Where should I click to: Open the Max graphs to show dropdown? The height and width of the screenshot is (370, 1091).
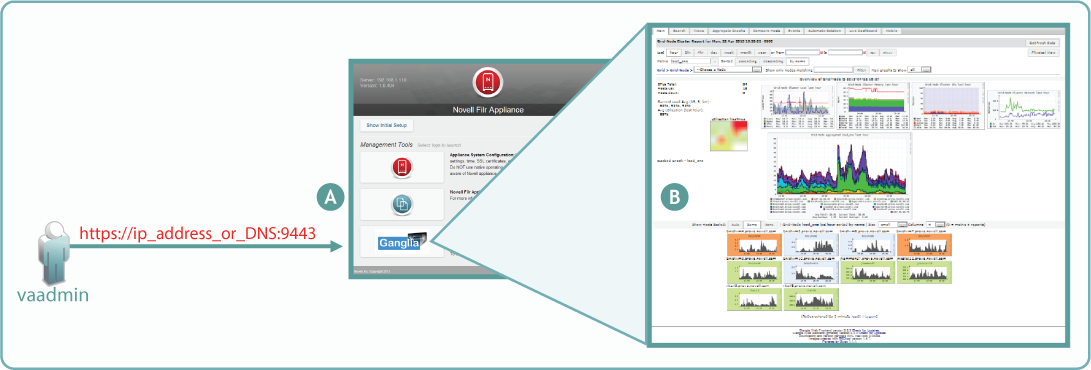(x=918, y=70)
